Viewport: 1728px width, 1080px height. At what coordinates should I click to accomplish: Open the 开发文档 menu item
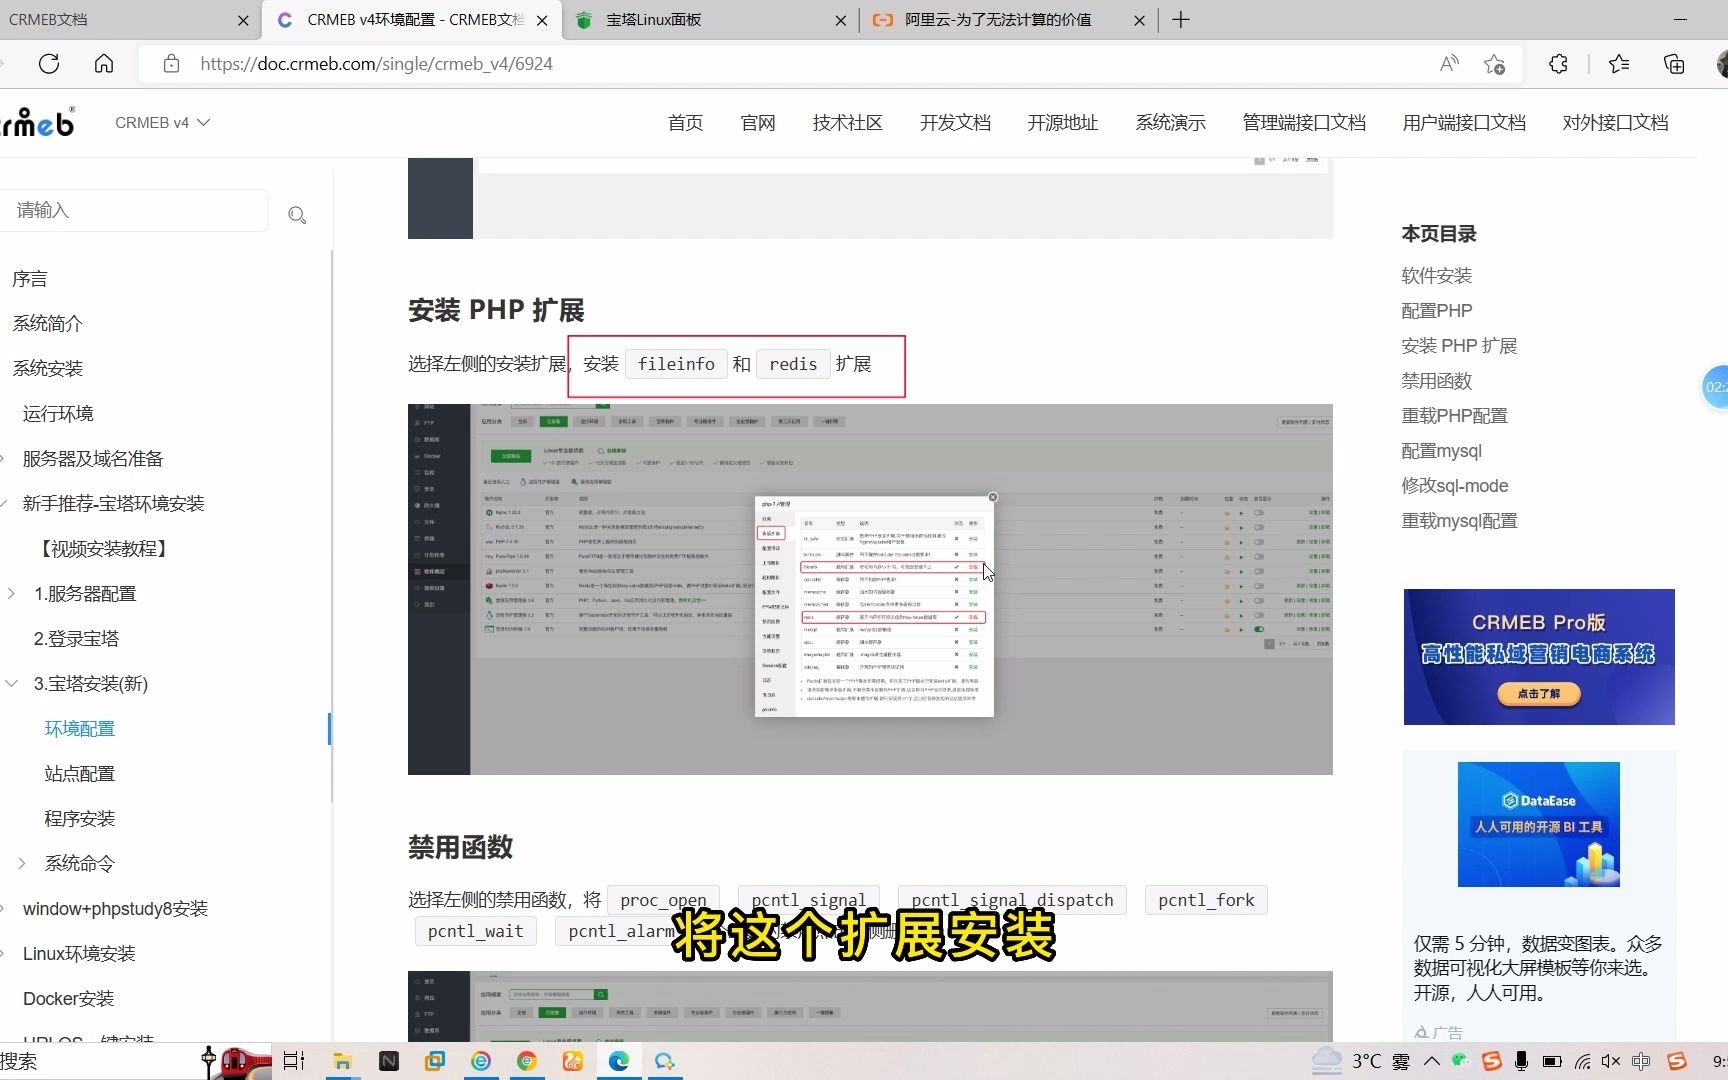[954, 122]
